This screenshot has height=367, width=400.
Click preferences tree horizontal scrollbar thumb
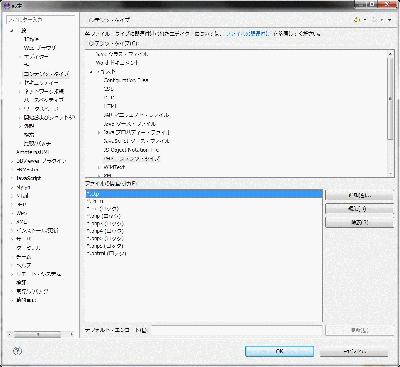[x=37, y=334]
